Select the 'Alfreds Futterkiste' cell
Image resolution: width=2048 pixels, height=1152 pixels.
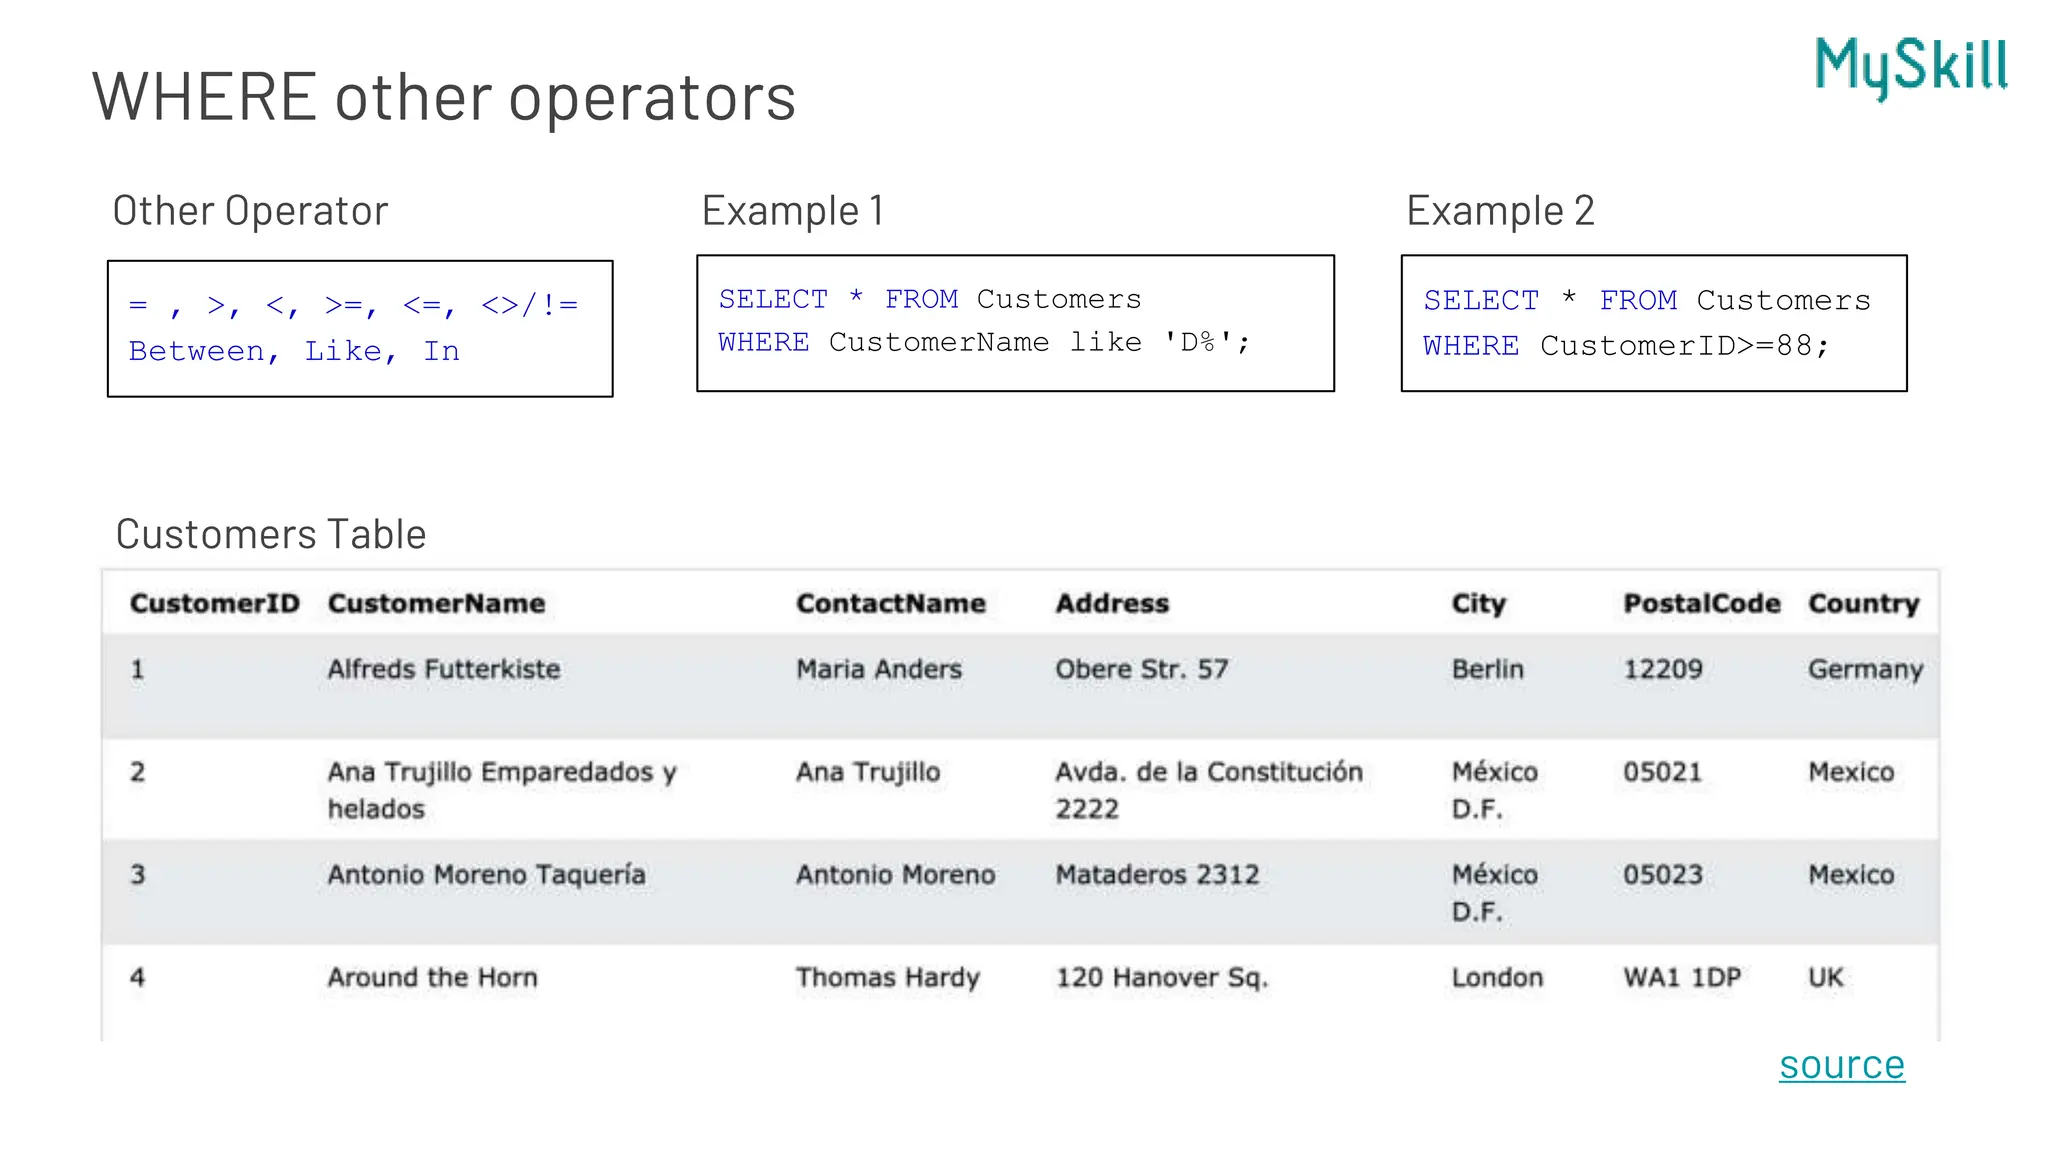(444, 669)
